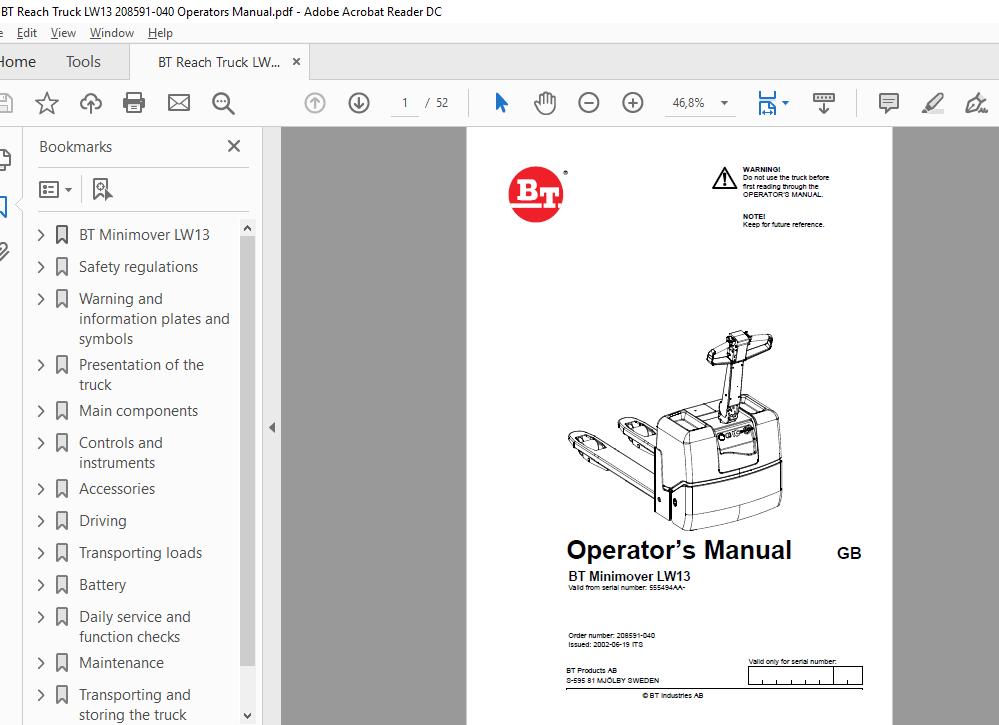Select BT Reach Truck LW document tab
The image size is (999, 725).
pos(219,62)
